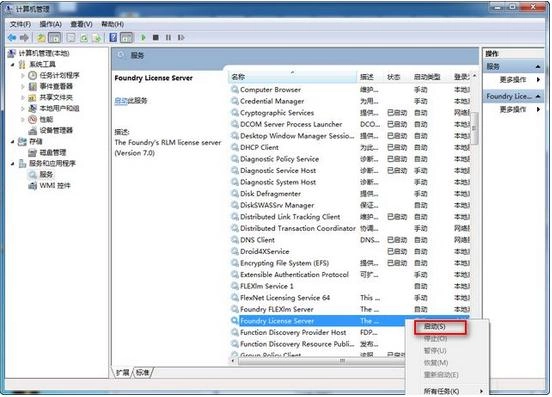The width and height of the screenshot is (552, 397).
Task: Select the DHCP Client service row
Action: [x=350, y=147]
